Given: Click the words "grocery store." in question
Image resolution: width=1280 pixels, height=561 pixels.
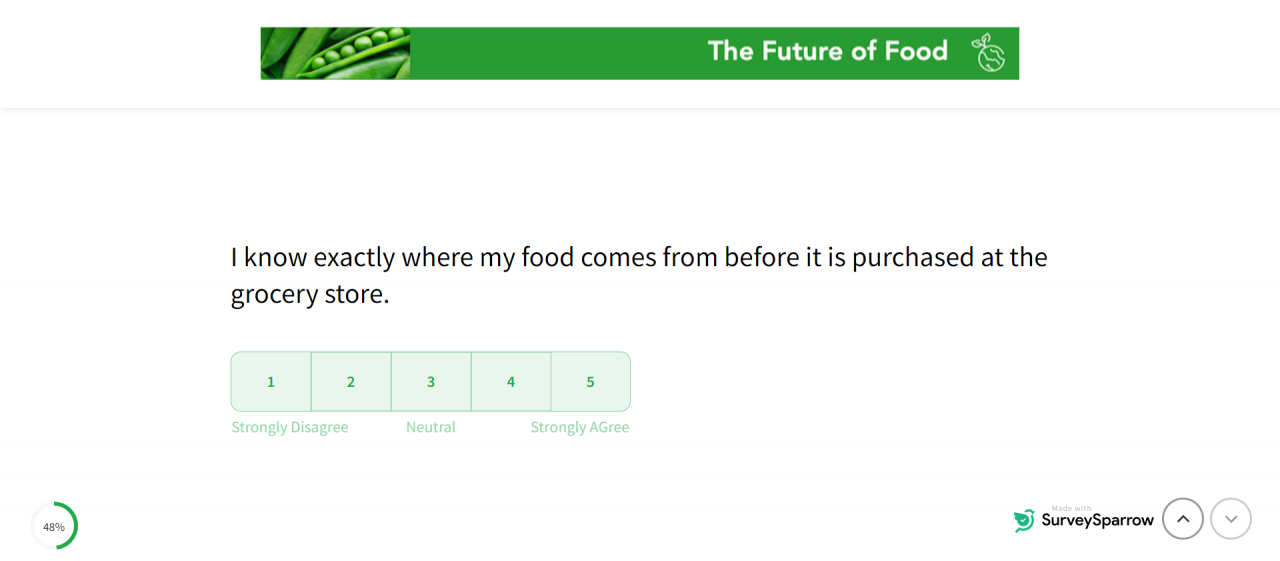Looking at the screenshot, I should [x=310, y=295].
